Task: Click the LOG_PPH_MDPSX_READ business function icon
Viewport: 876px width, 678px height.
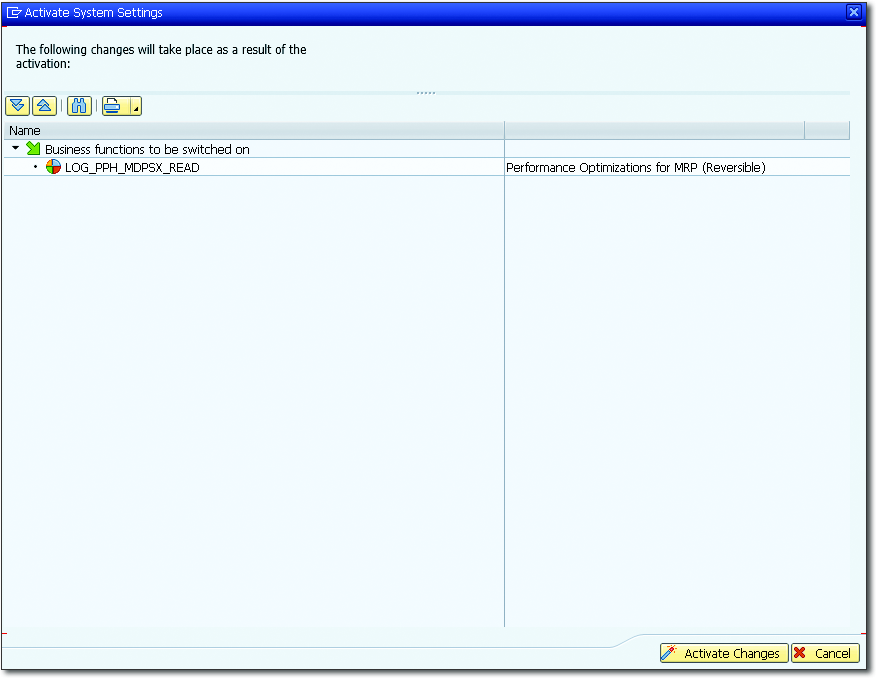Action: [53, 167]
